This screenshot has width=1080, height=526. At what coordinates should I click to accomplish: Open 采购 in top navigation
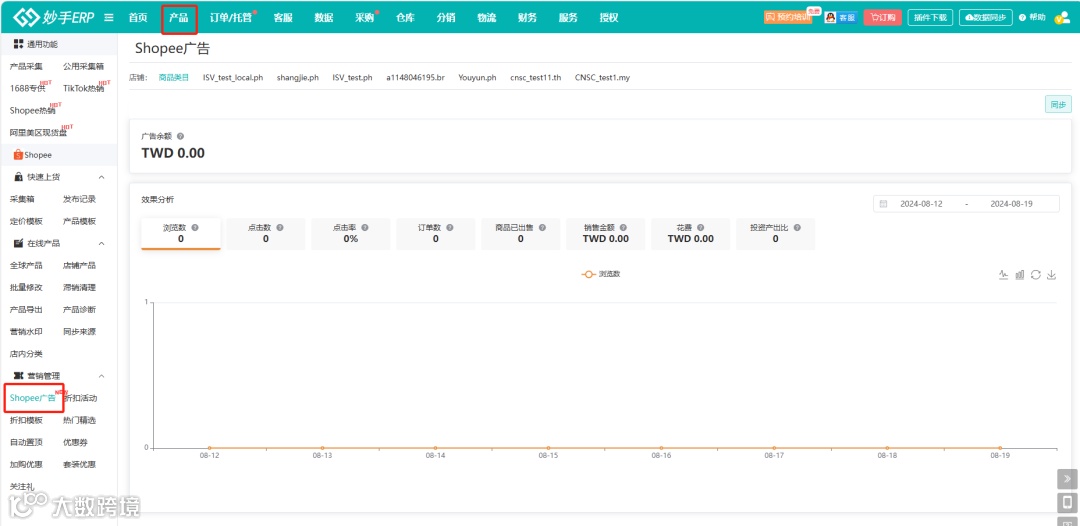coord(364,18)
